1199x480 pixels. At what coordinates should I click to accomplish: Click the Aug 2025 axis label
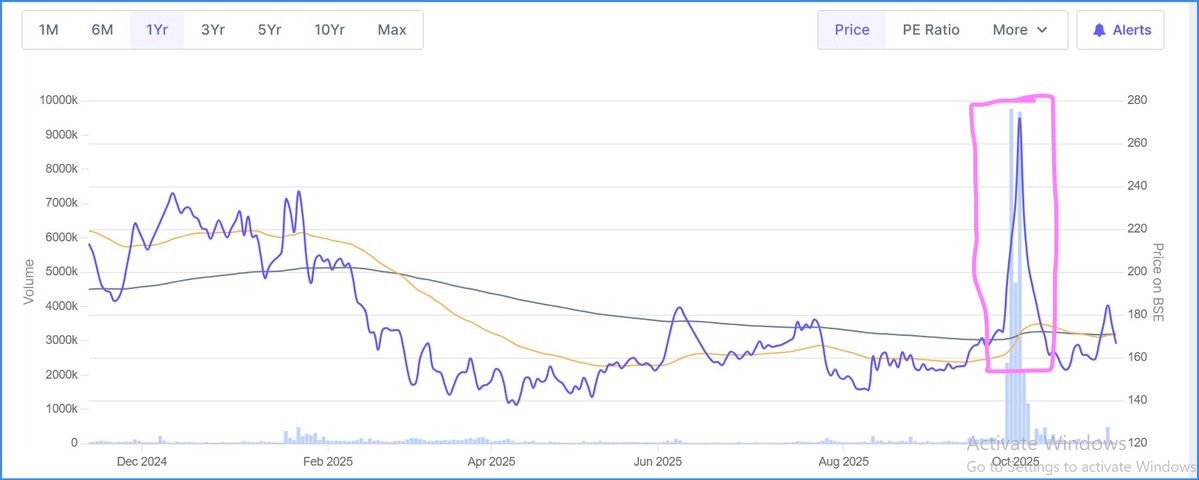tap(843, 462)
